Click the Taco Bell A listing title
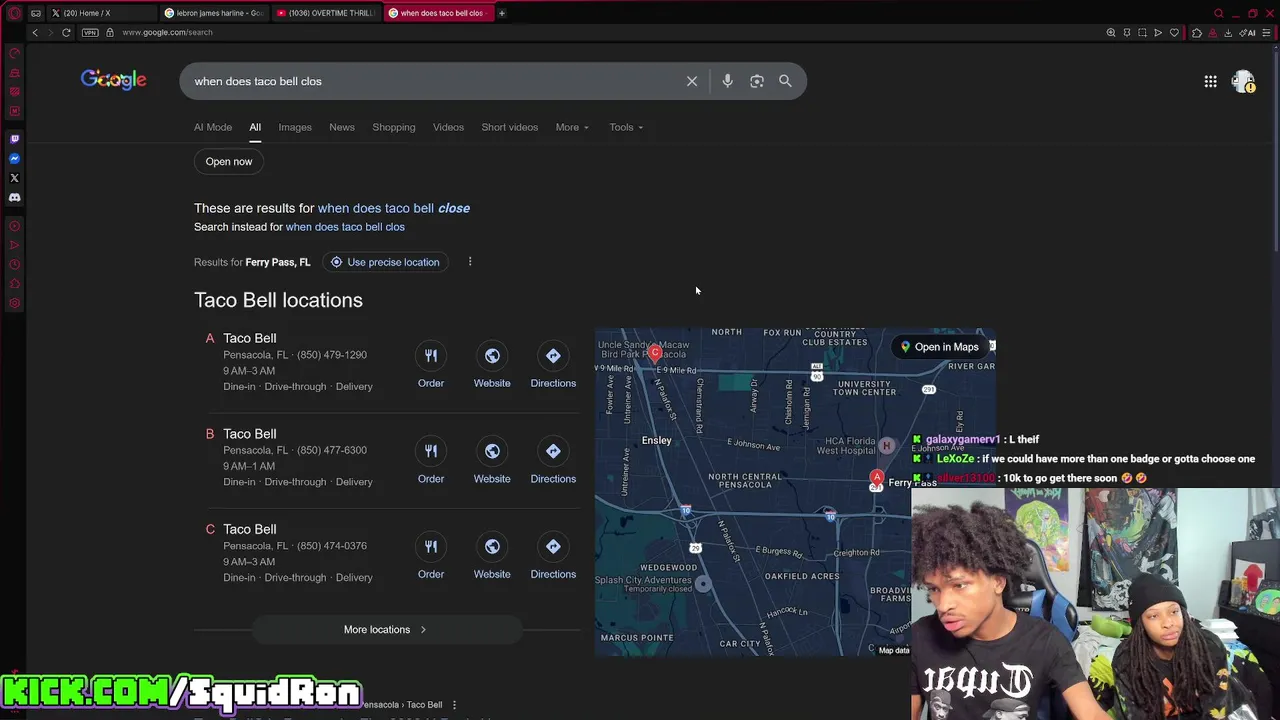 tap(250, 338)
